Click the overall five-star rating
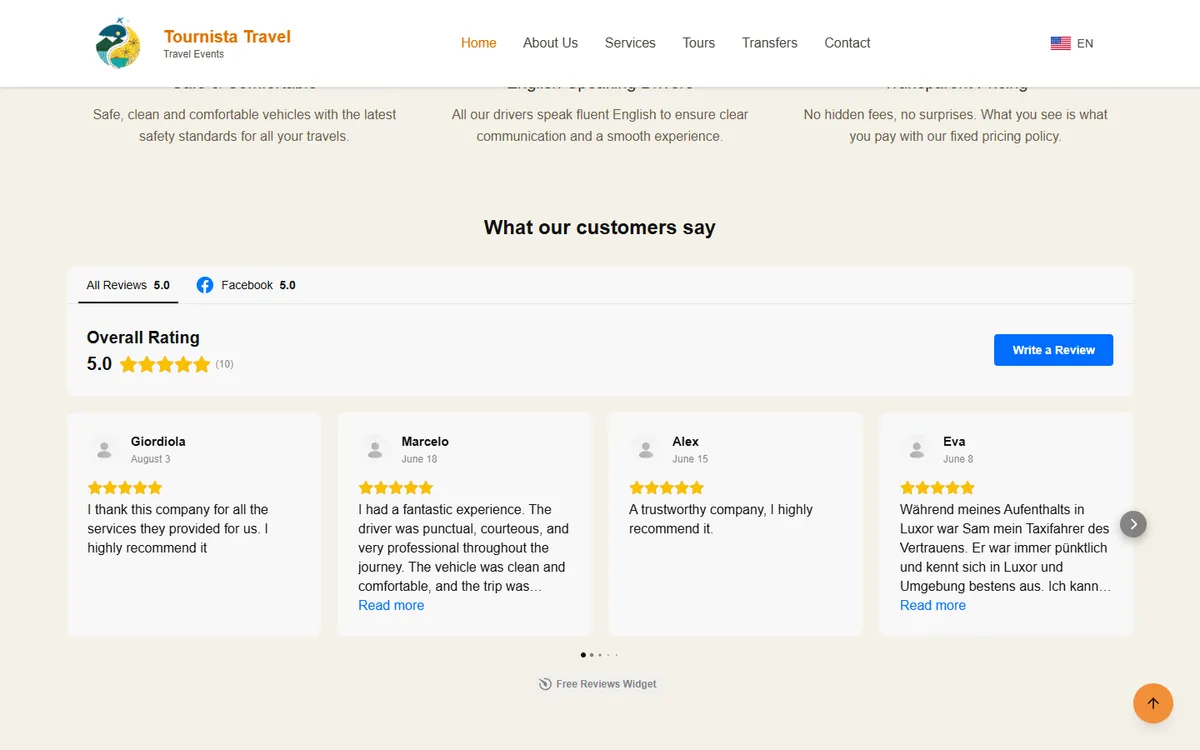1200x750 pixels. coord(165,364)
